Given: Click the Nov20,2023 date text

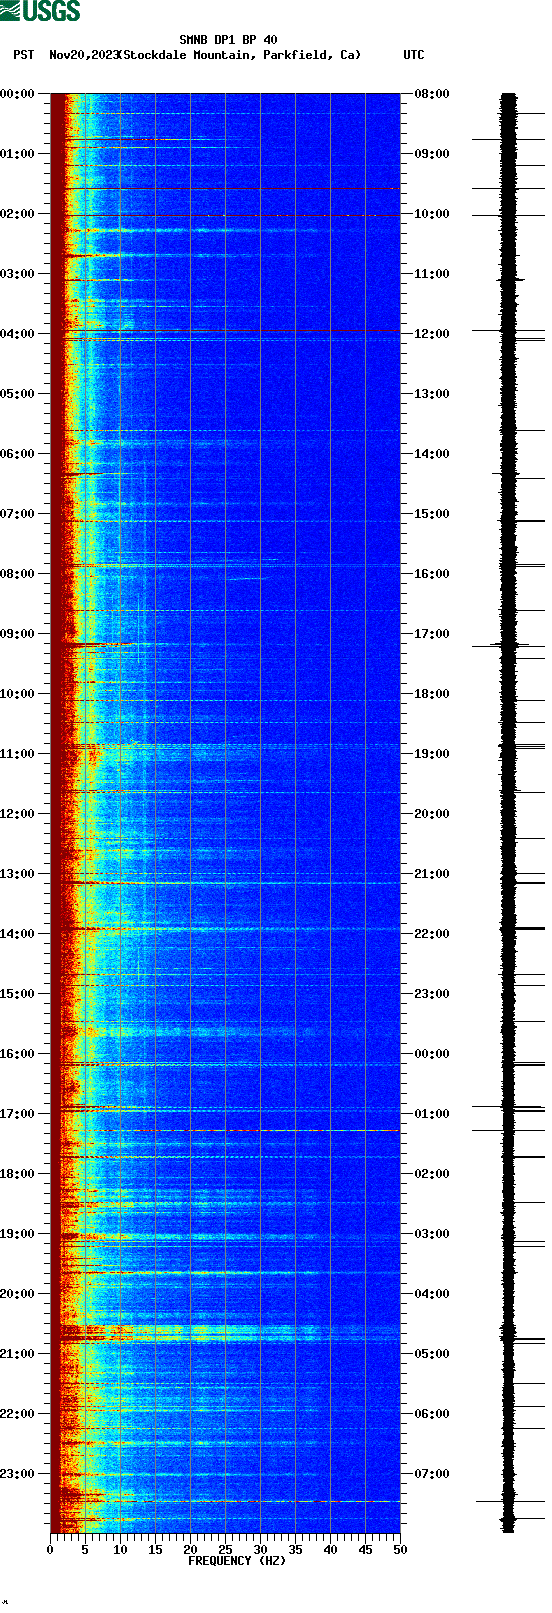Looking at the screenshot, I should (x=83, y=55).
